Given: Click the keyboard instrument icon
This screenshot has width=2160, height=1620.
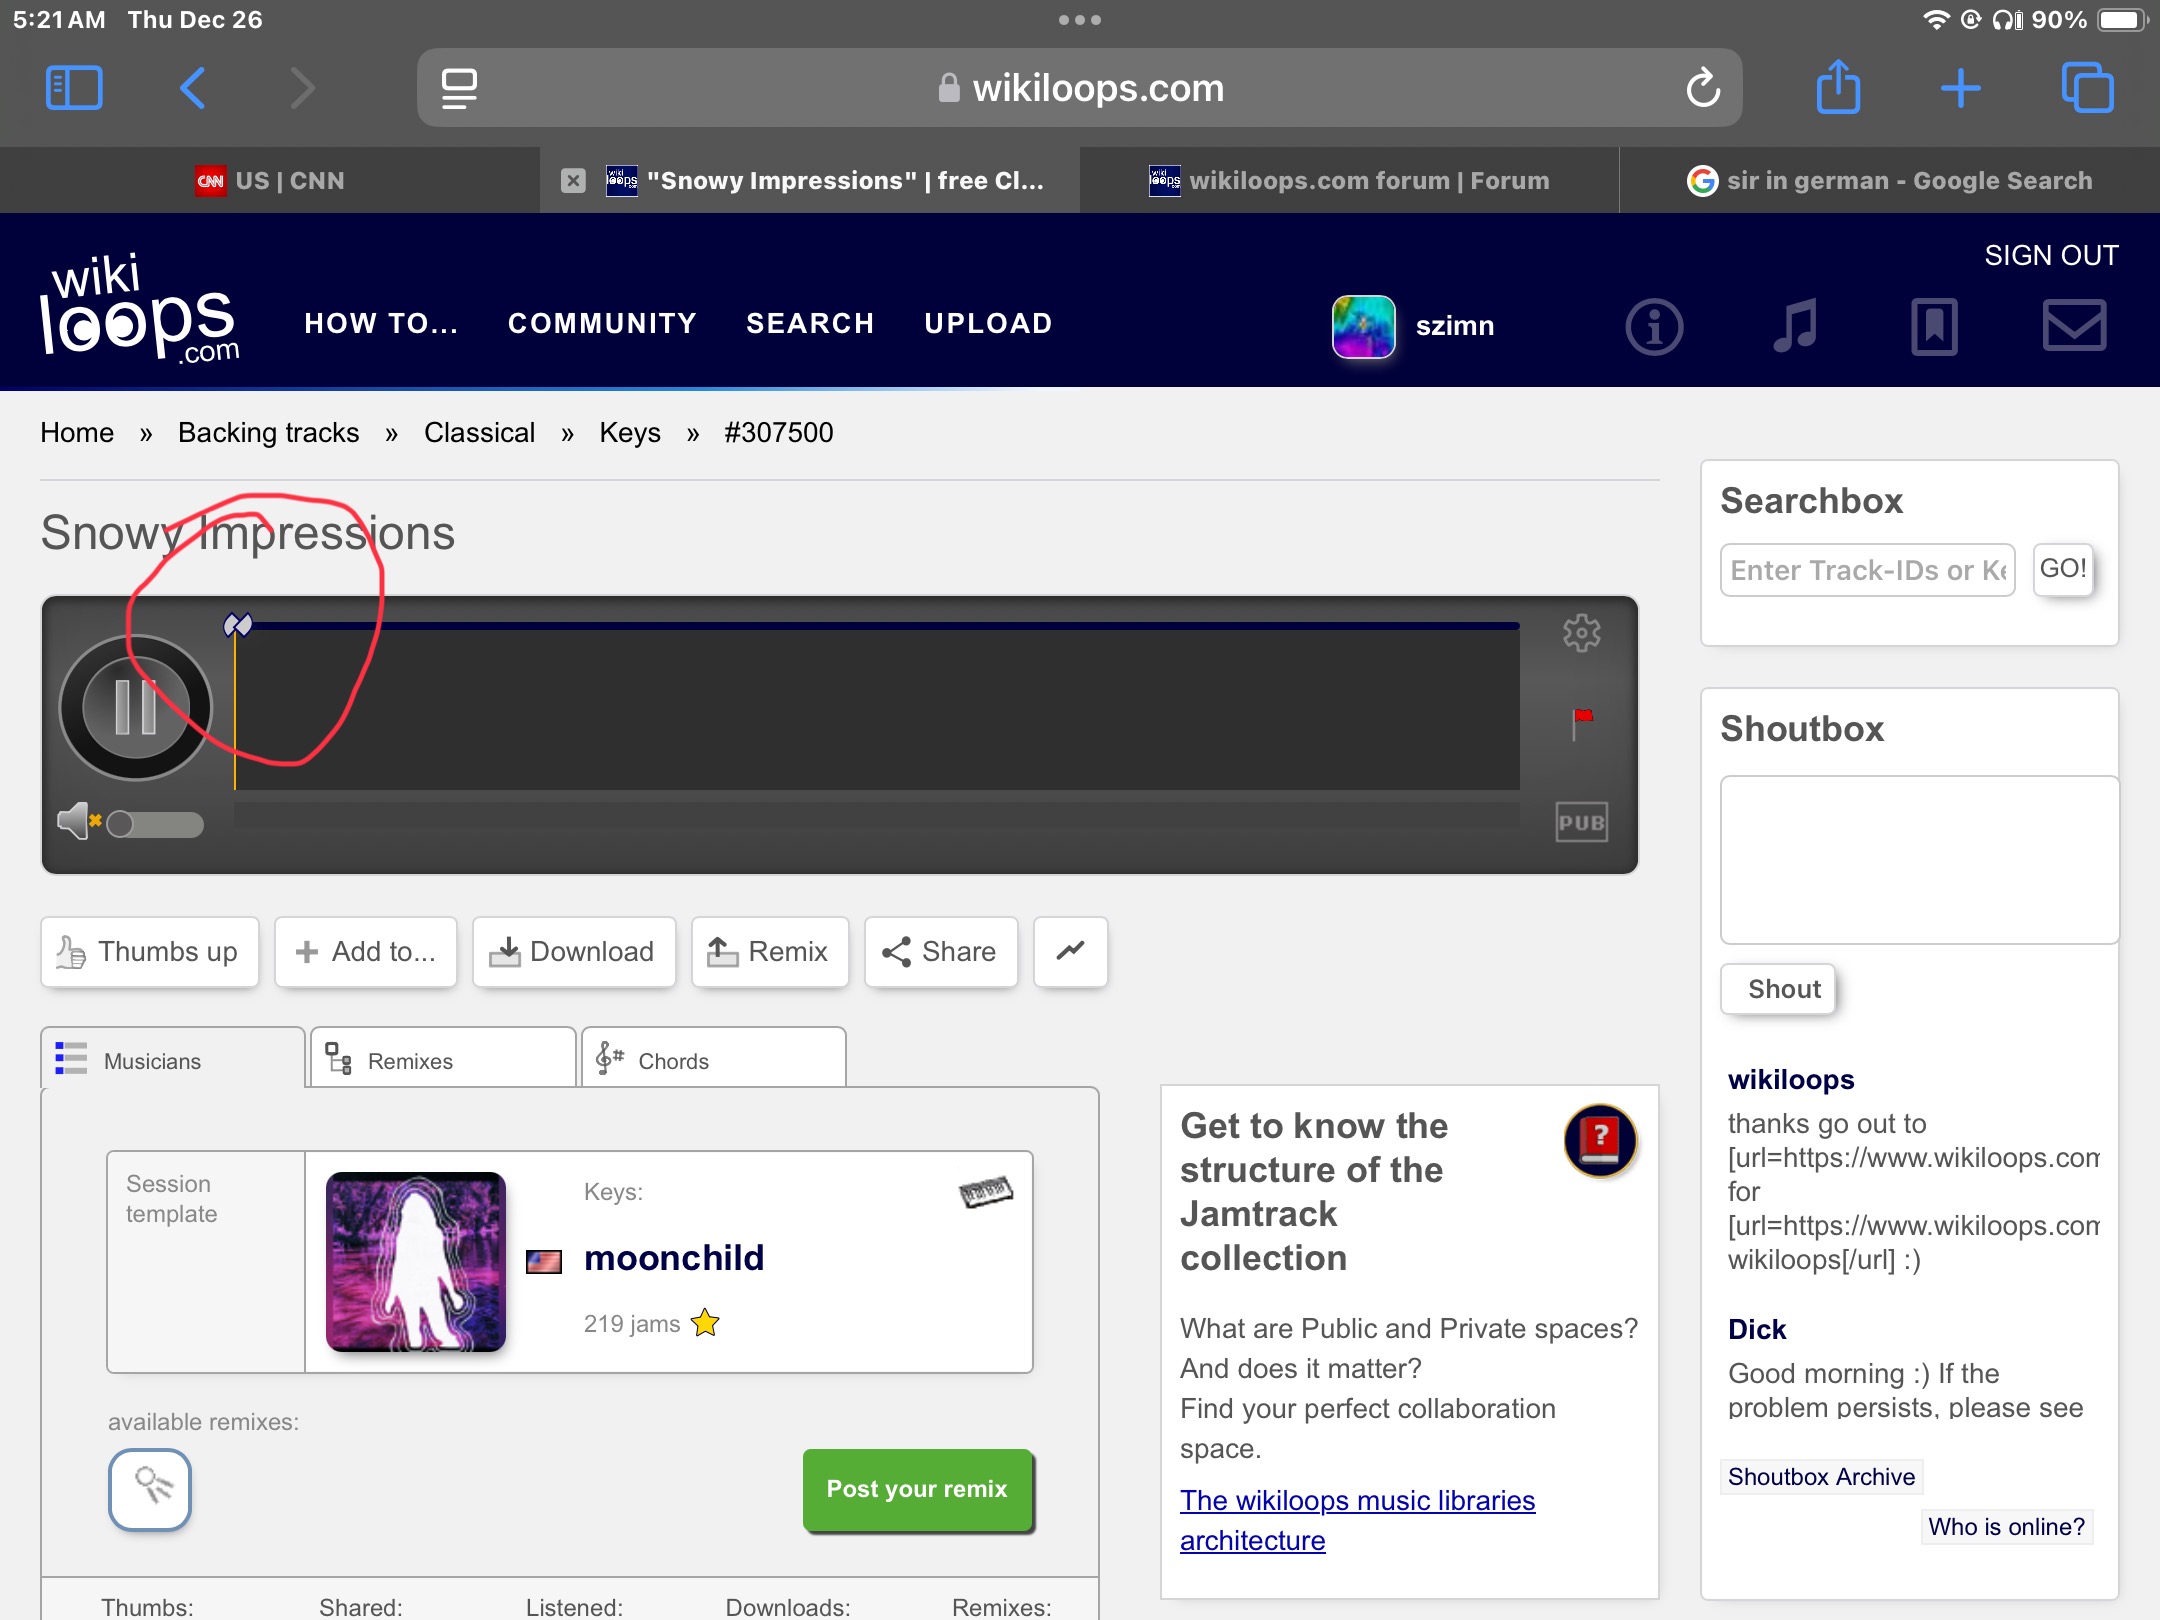Looking at the screenshot, I should click(986, 1191).
